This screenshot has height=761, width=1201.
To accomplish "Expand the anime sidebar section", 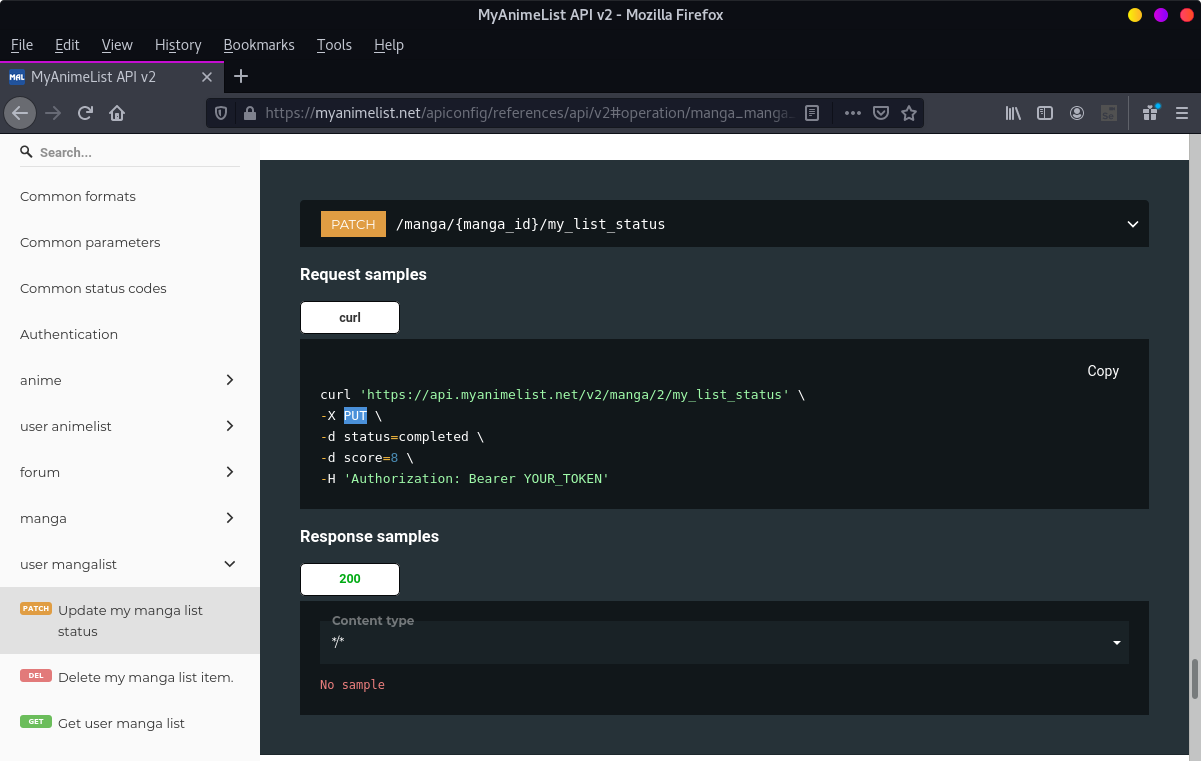I will click(x=230, y=380).
